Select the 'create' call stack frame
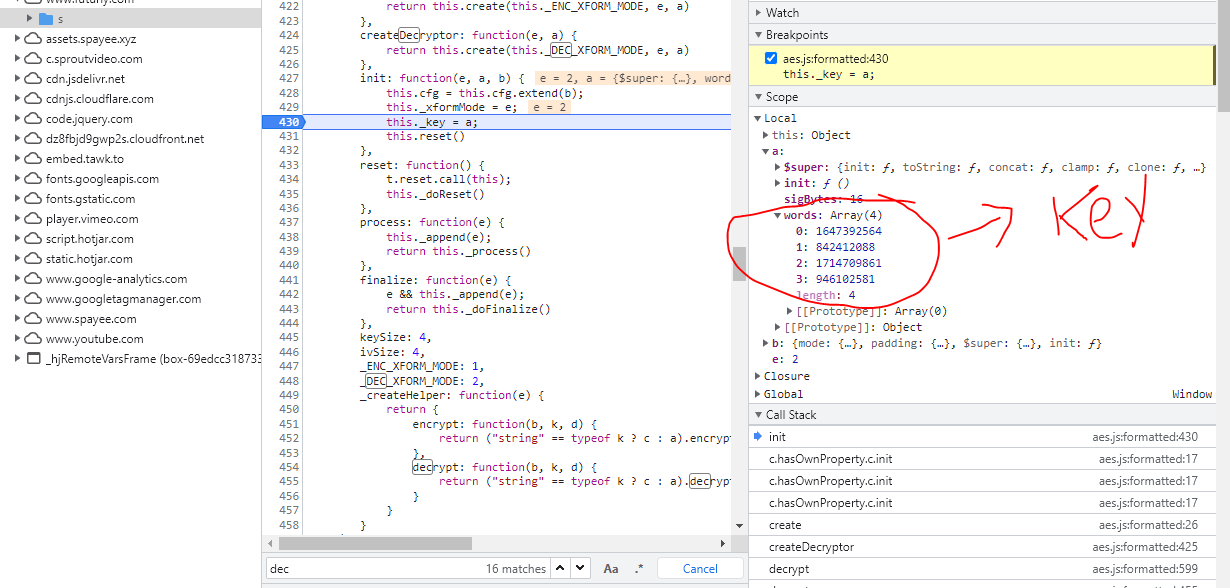This screenshot has height=588, width=1230. point(983,525)
